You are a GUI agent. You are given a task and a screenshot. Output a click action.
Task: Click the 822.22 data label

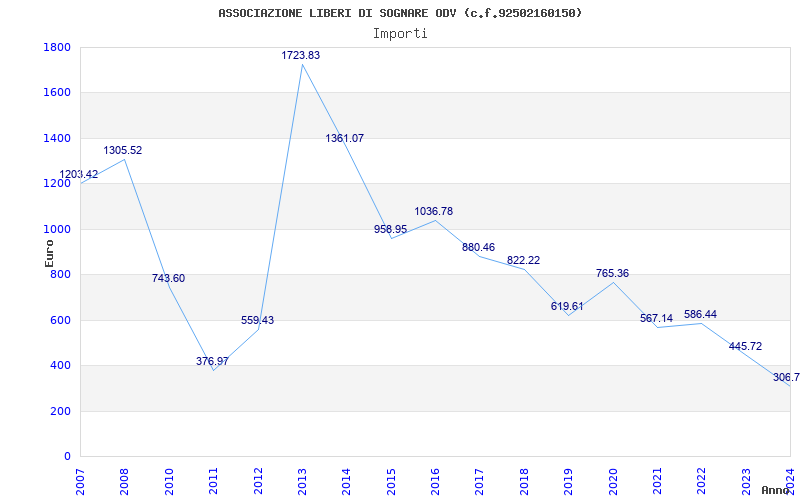(523, 260)
